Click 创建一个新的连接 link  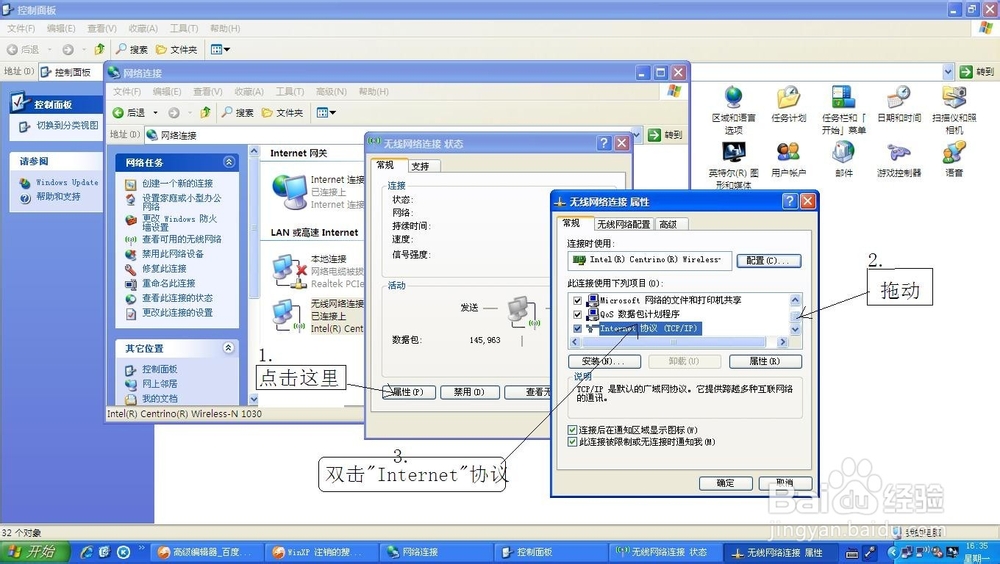coord(177,183)
